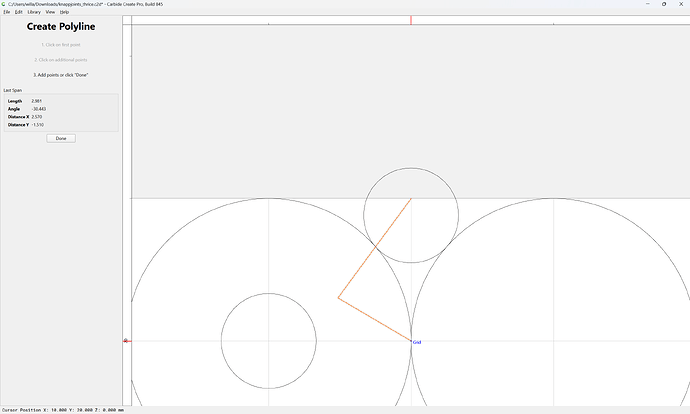Click step text "2. Click on additional points"
The image size is (690, 414).
tap(61, 60)
